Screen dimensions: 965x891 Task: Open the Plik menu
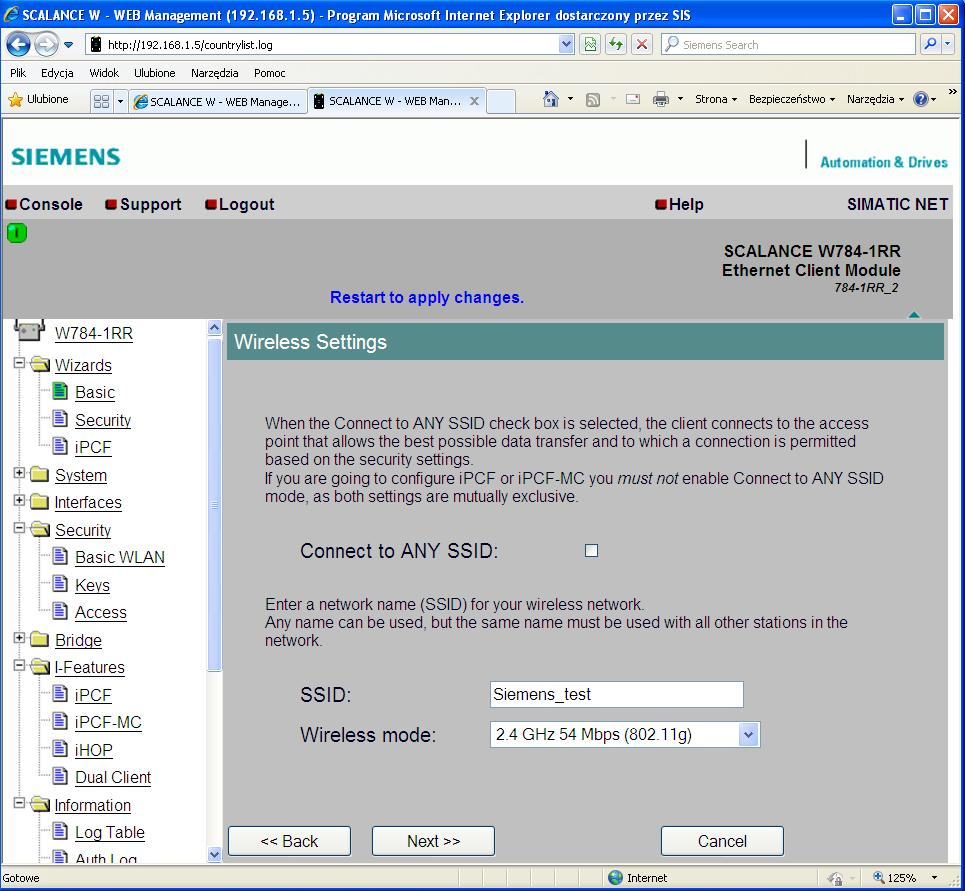[18, 73]
